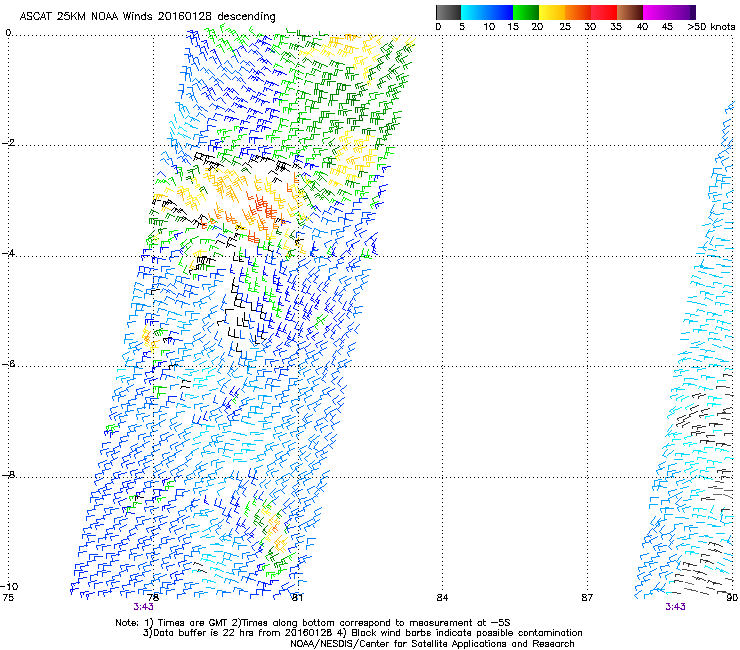Click the legend label '35'
The image size is (740, 650).
point(616,27)
